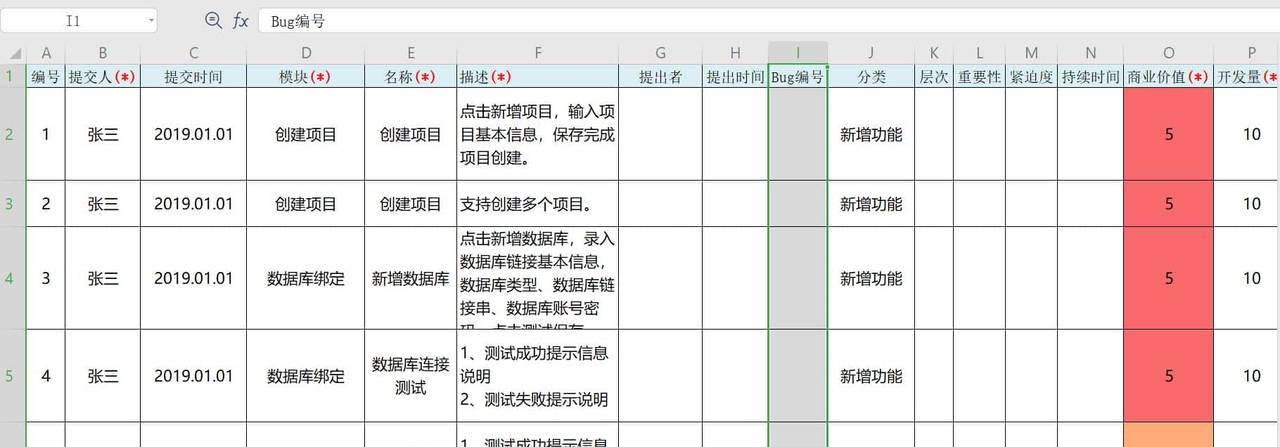The width and height of the screenshot is (1280, 447).
Task: Select column A header
Action: pos(45,53)
